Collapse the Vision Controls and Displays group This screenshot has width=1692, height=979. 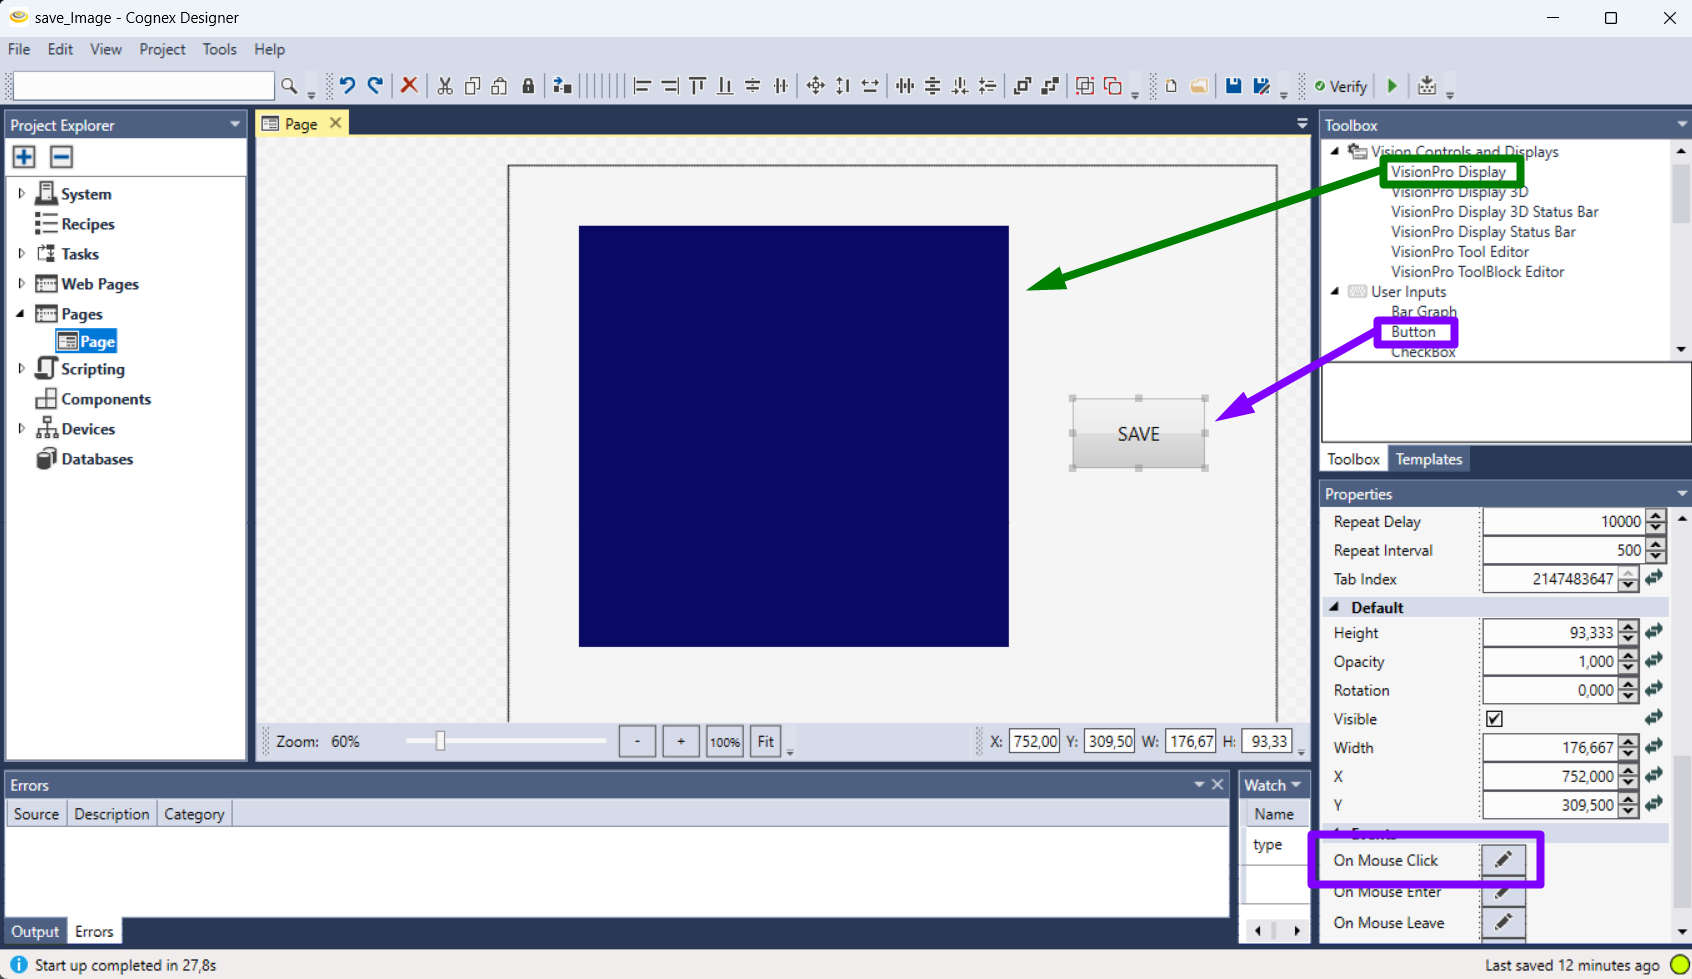1335,151
